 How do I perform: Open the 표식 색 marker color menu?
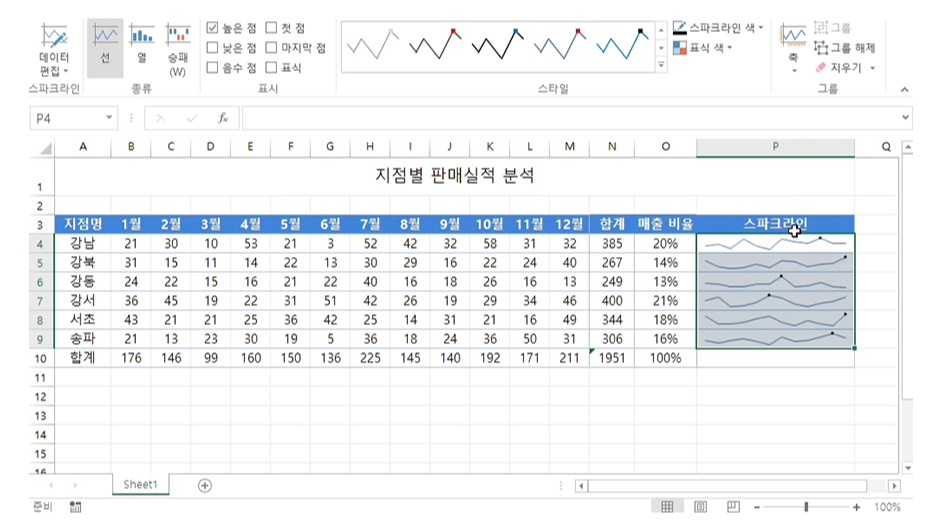click(x=703, y=47)
